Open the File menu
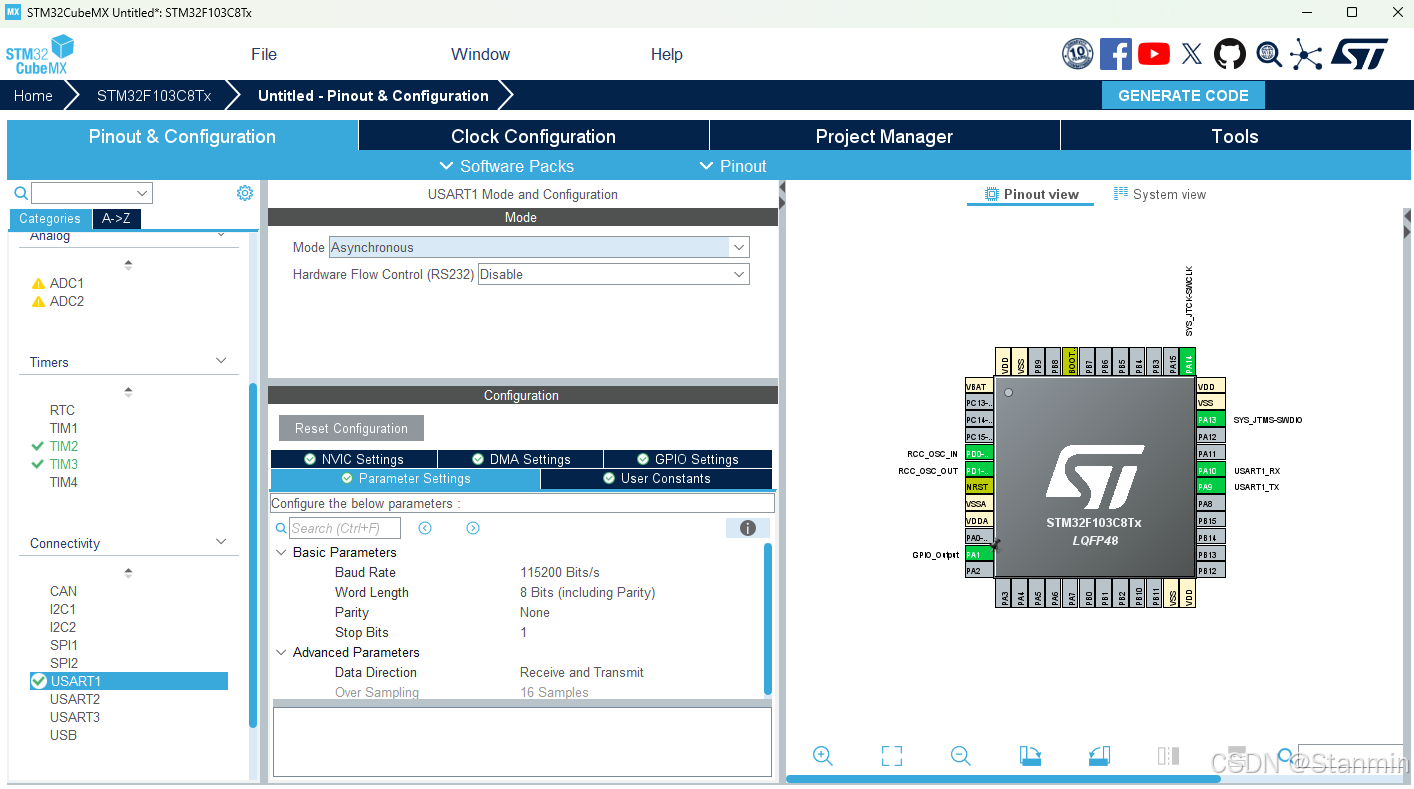Viewport: 1414px width, 789px height. 264,54
